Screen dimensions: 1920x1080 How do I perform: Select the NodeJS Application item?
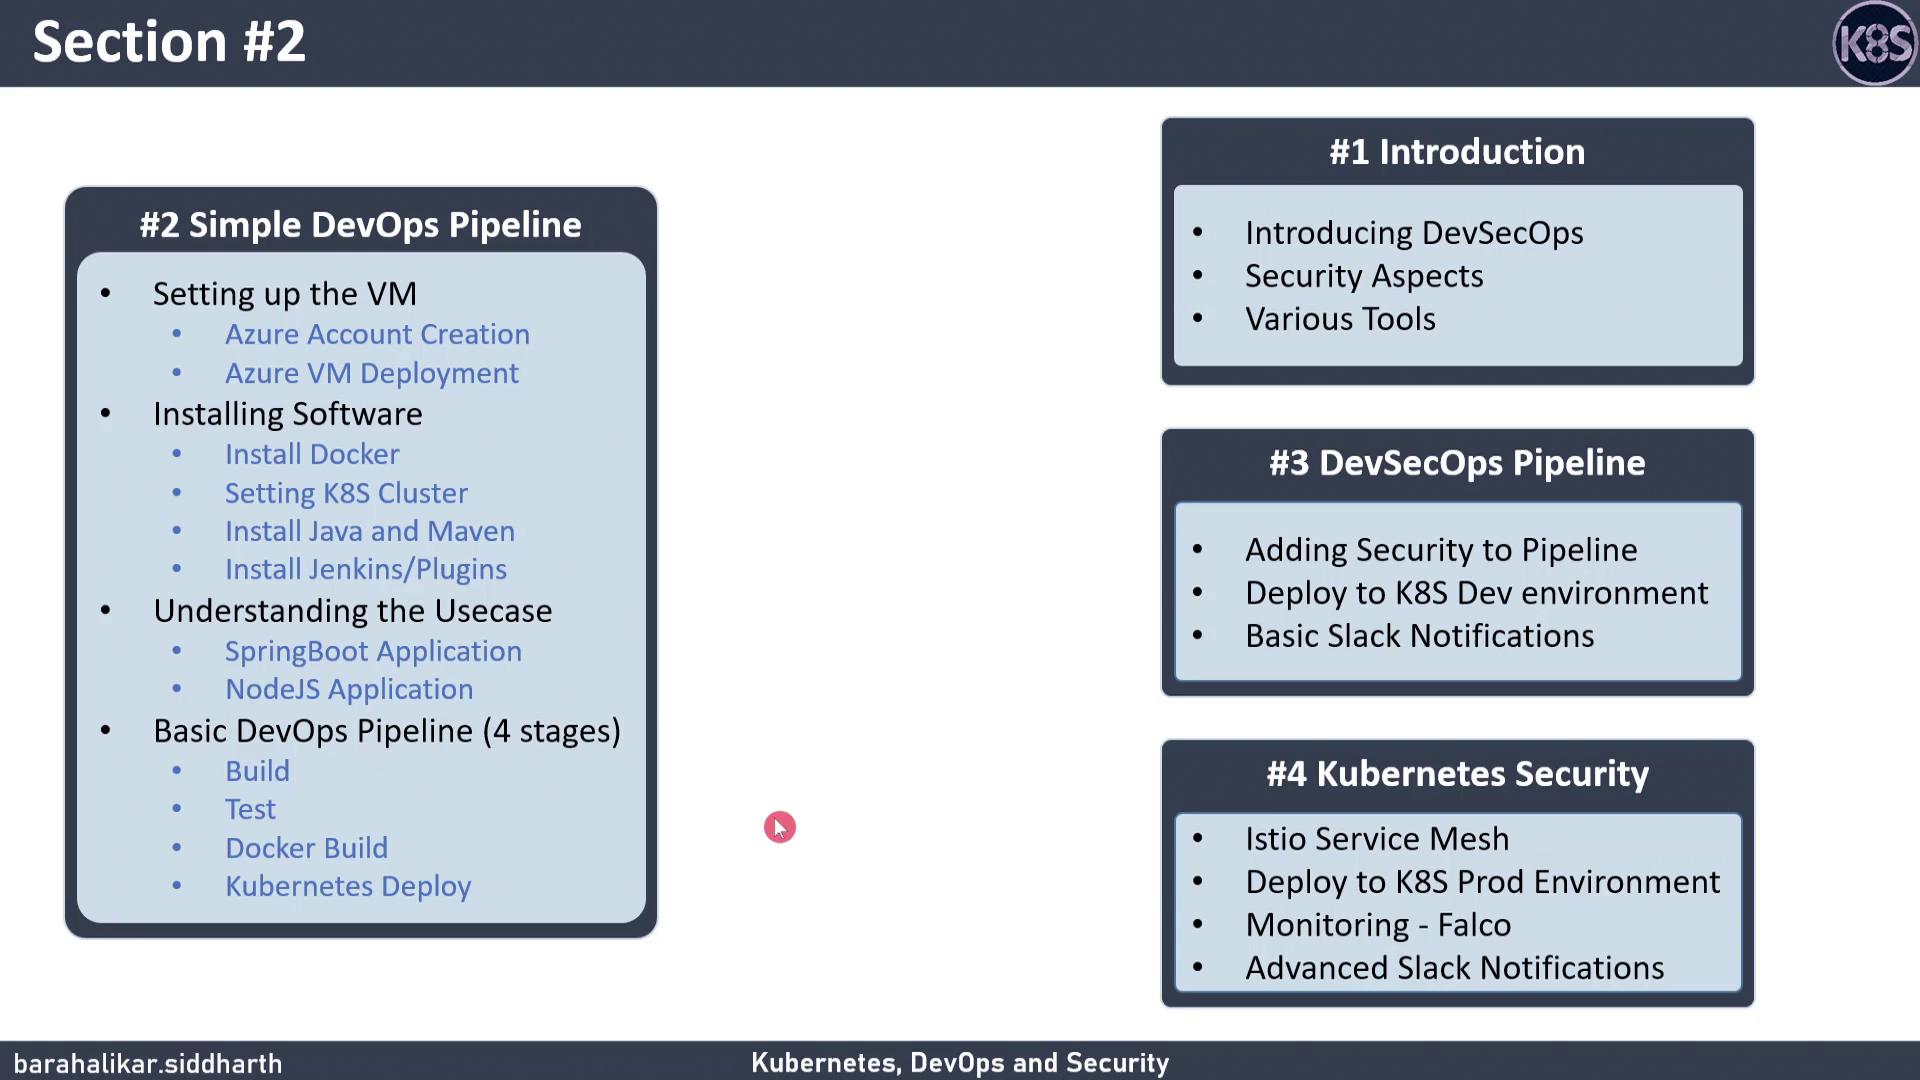(349, 689)
